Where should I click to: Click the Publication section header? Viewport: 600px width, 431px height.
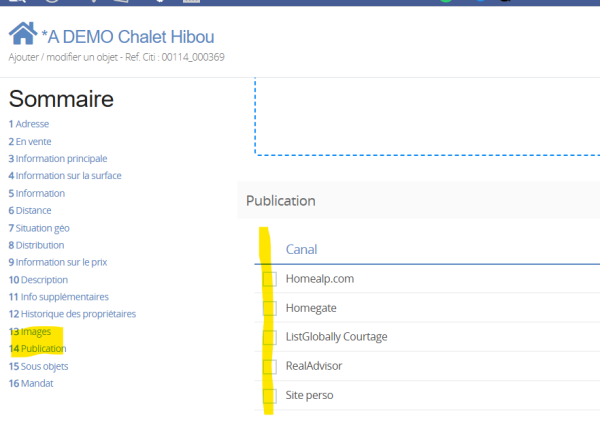click(419, 200)
